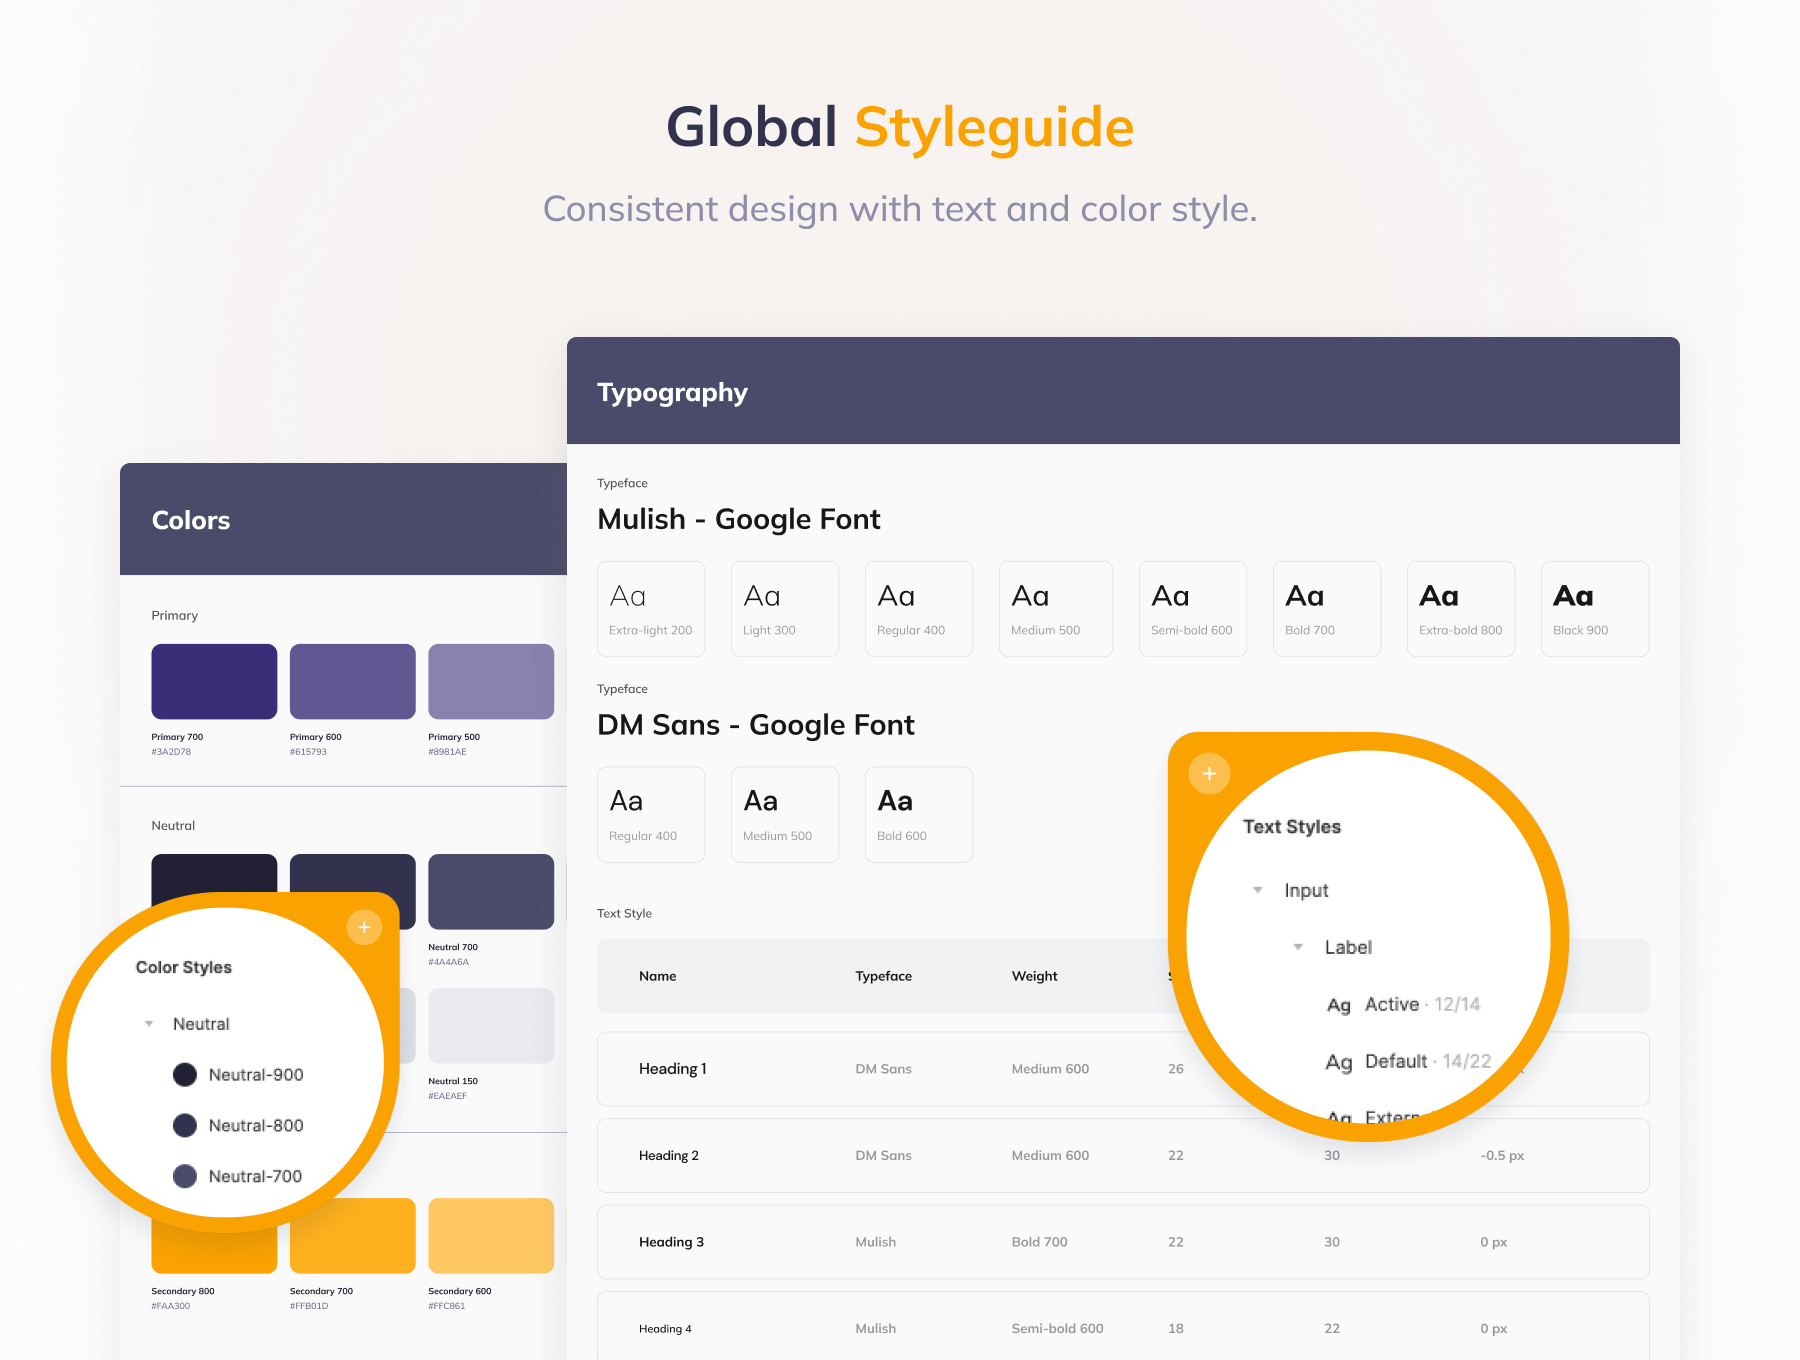The image size is (1800, 1360).
Task: Click the plus icon in Text Styles
Action: (x=1209, y=774)
